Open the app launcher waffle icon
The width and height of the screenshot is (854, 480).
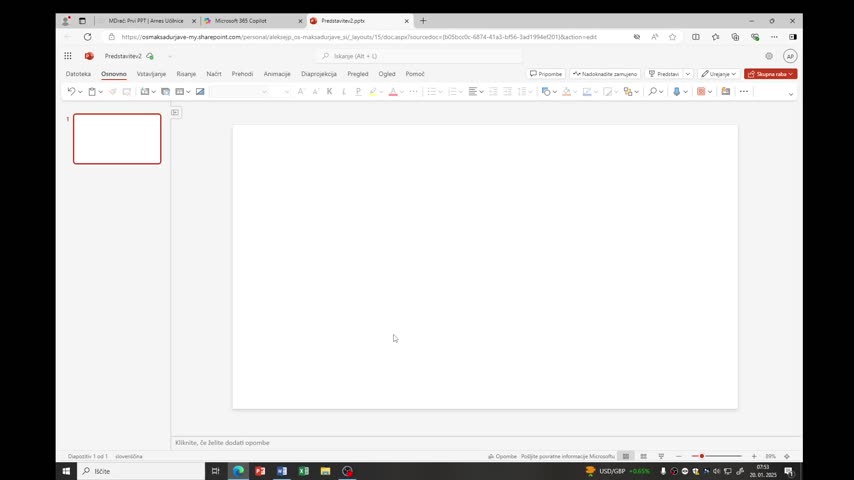[68, 56]
